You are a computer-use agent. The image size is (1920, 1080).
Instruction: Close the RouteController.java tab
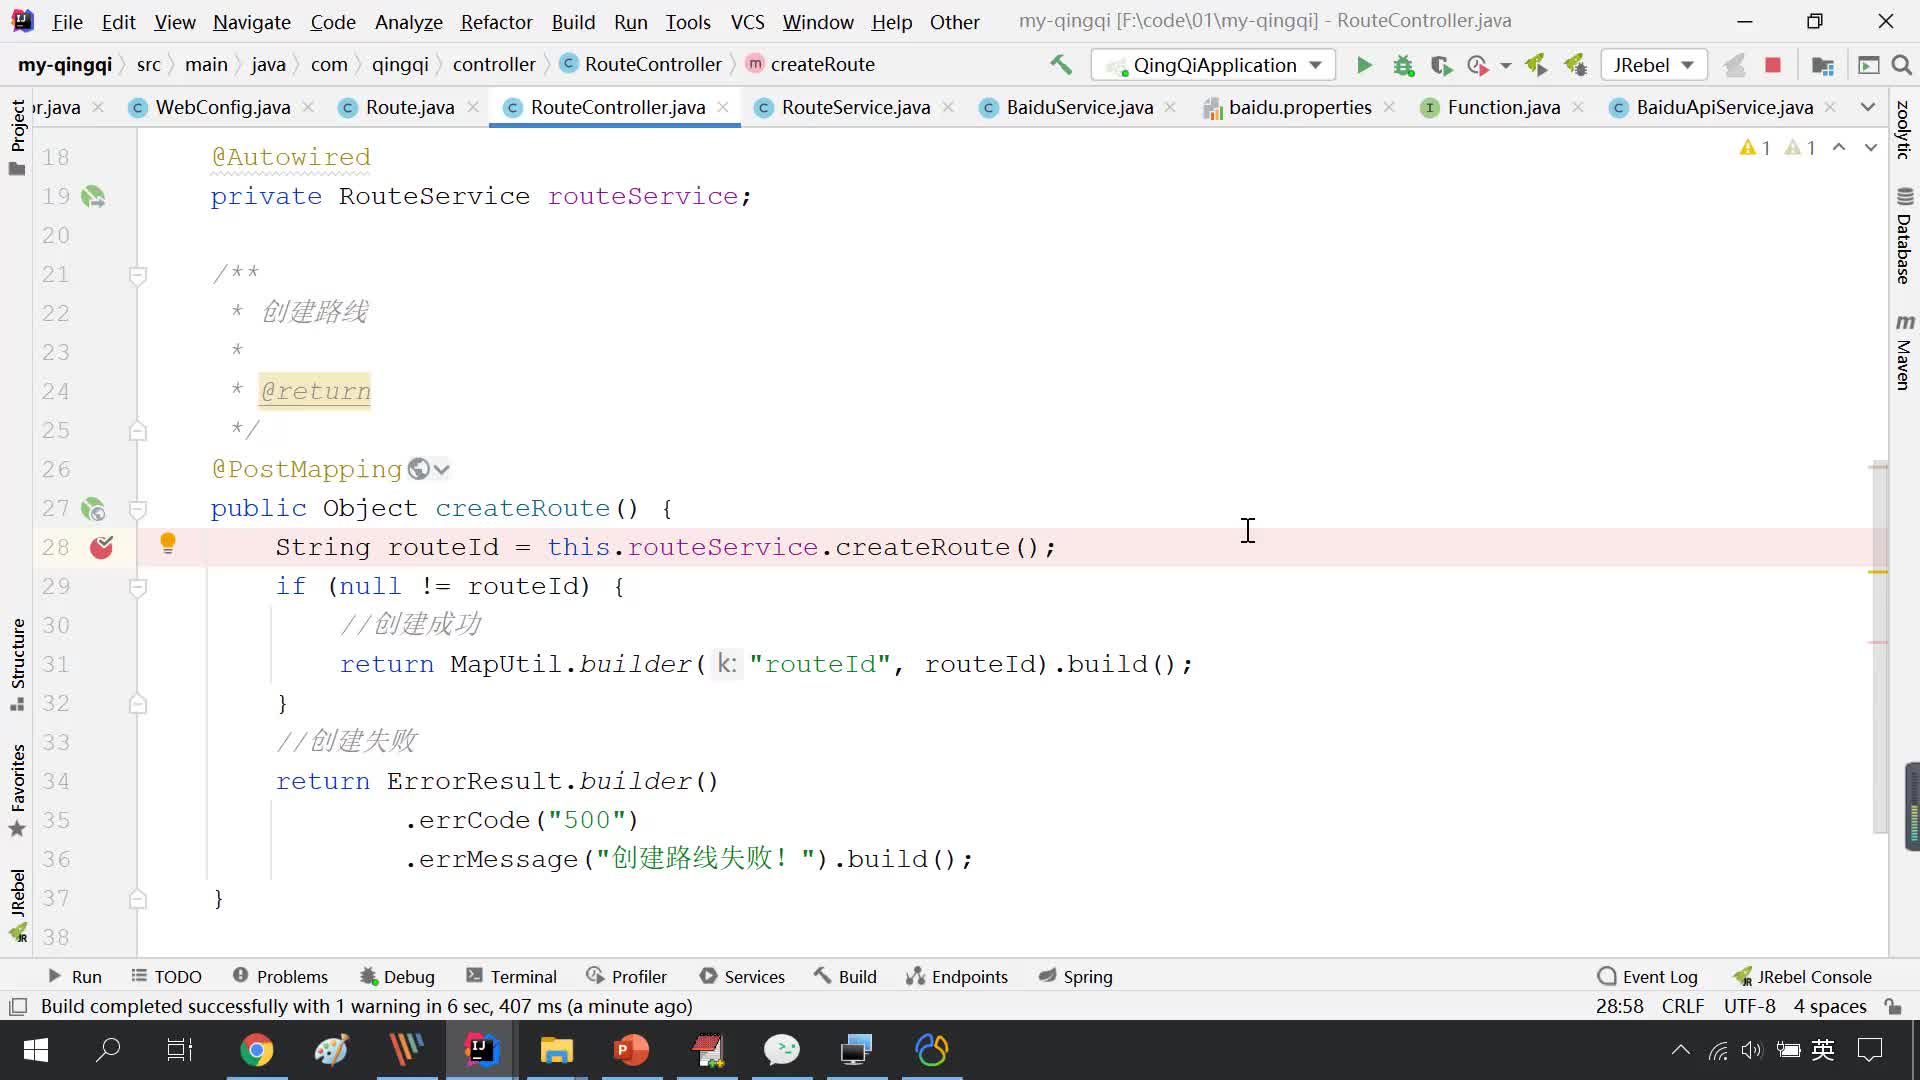[722, 107]
